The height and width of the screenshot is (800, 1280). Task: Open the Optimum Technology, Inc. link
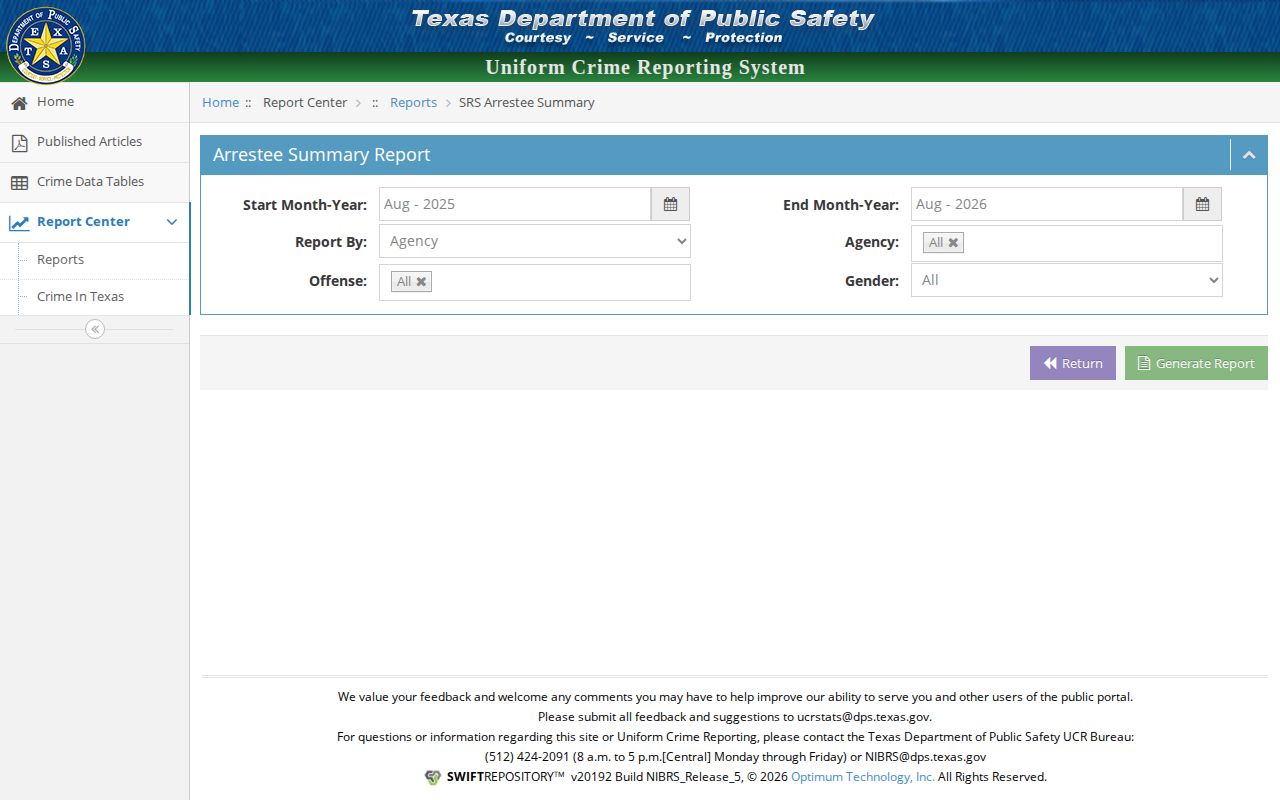863,776
